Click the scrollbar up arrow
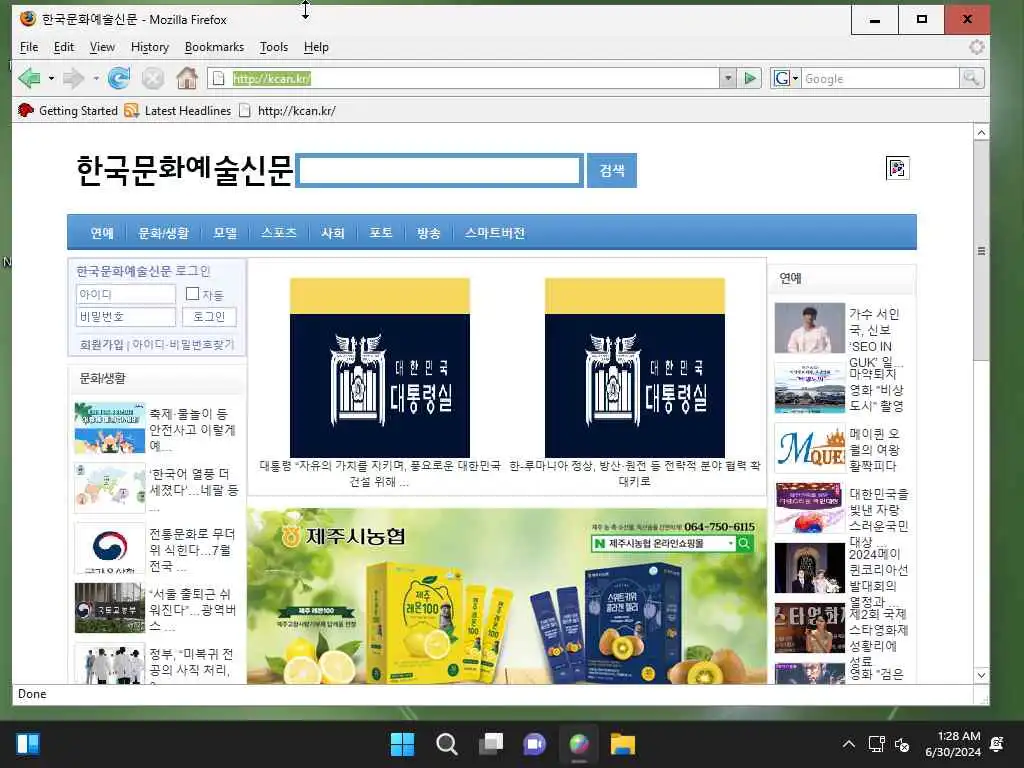 coord(981,133)
